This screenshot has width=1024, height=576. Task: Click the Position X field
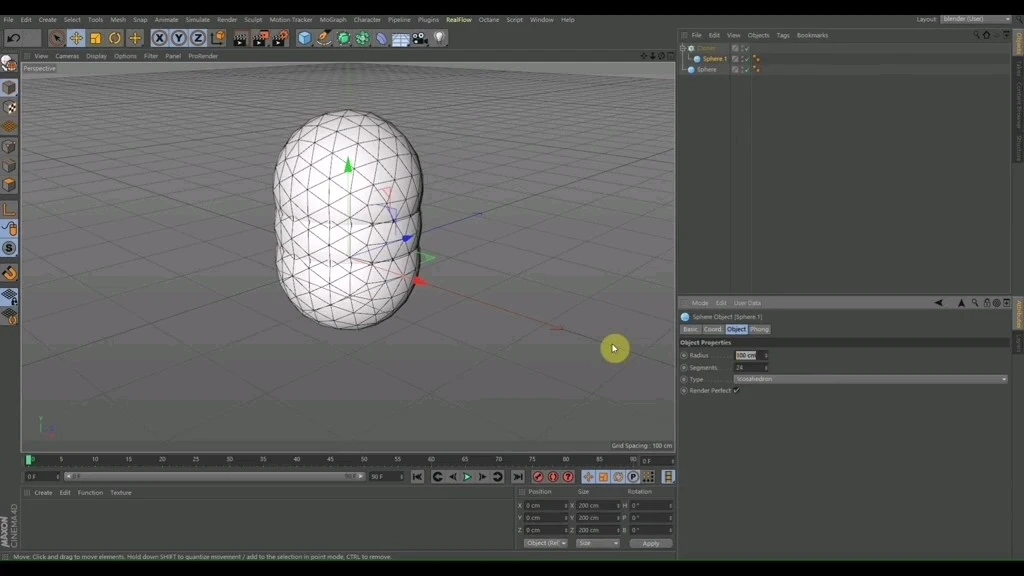[x=545, y=505]
